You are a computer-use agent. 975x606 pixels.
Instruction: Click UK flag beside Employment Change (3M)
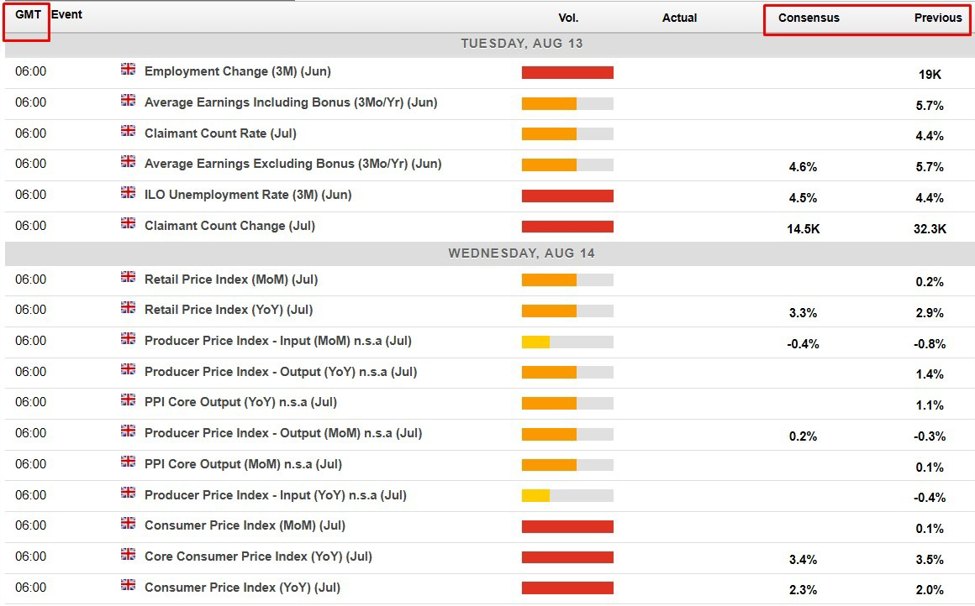pyautogui.click(x=128, y=70)
